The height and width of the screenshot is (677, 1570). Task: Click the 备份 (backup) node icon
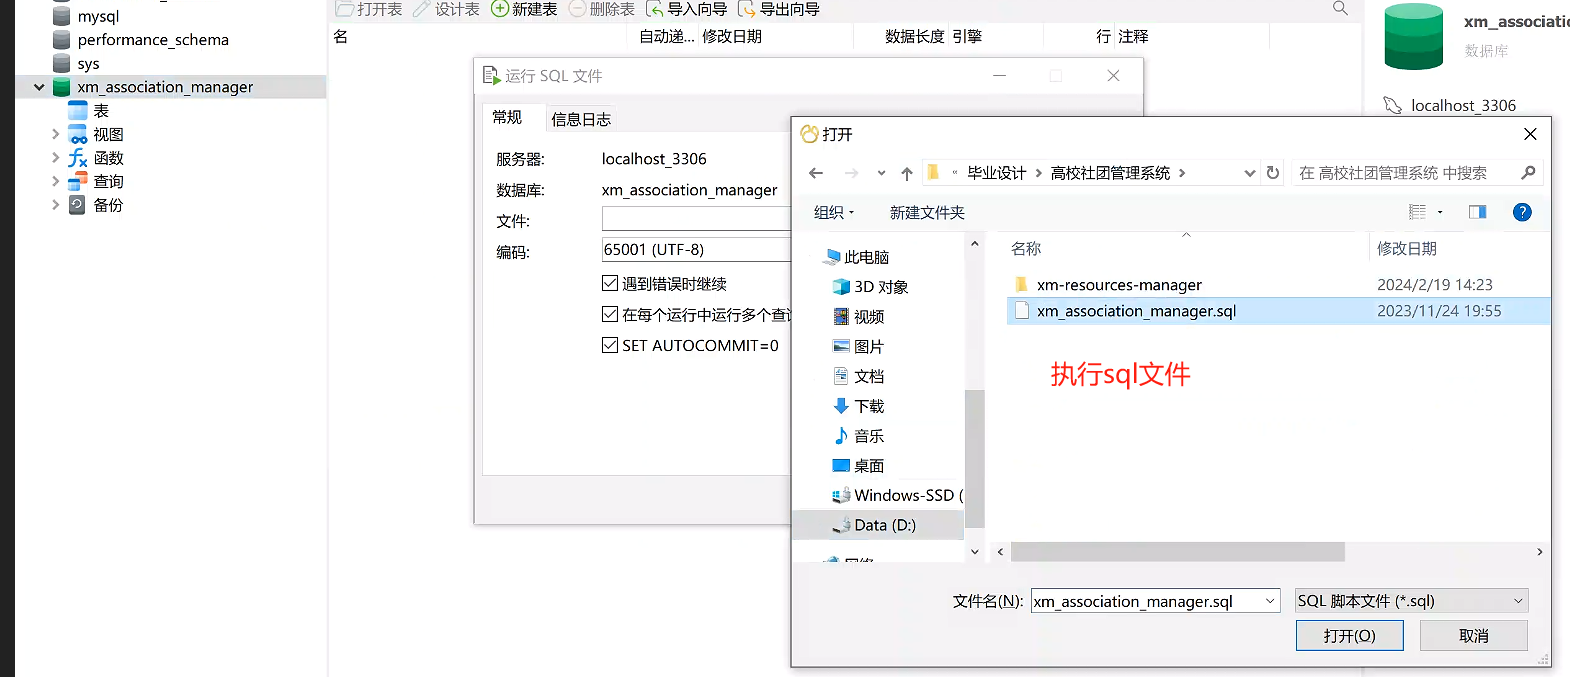click(x=78, y=205)
